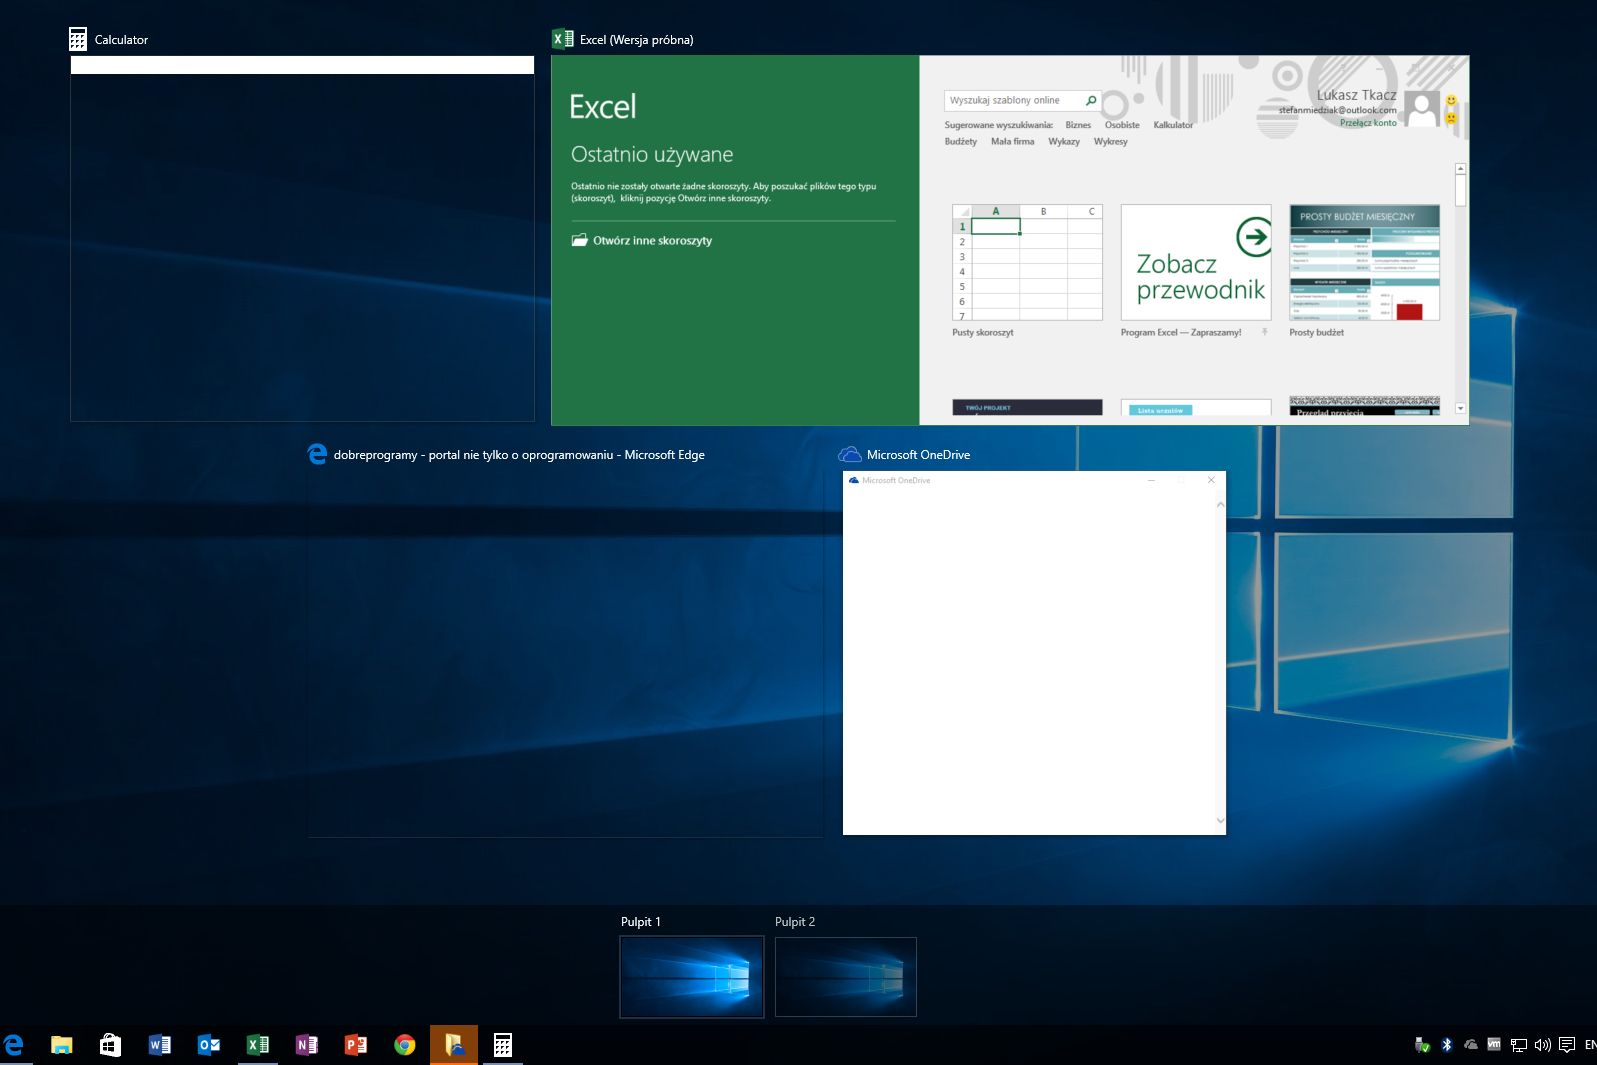Open File Explorer from the taskbar
Screen dimensions: 1597x1065
click(x=62, y=1045)
